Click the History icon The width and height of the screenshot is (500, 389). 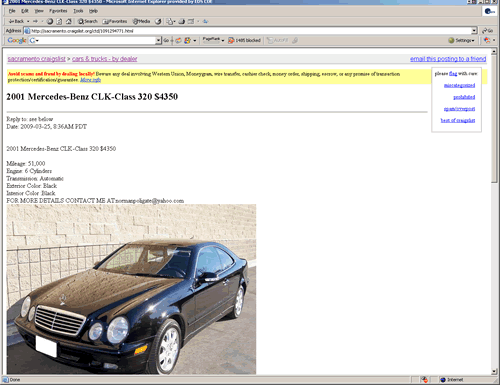point(158,21)
